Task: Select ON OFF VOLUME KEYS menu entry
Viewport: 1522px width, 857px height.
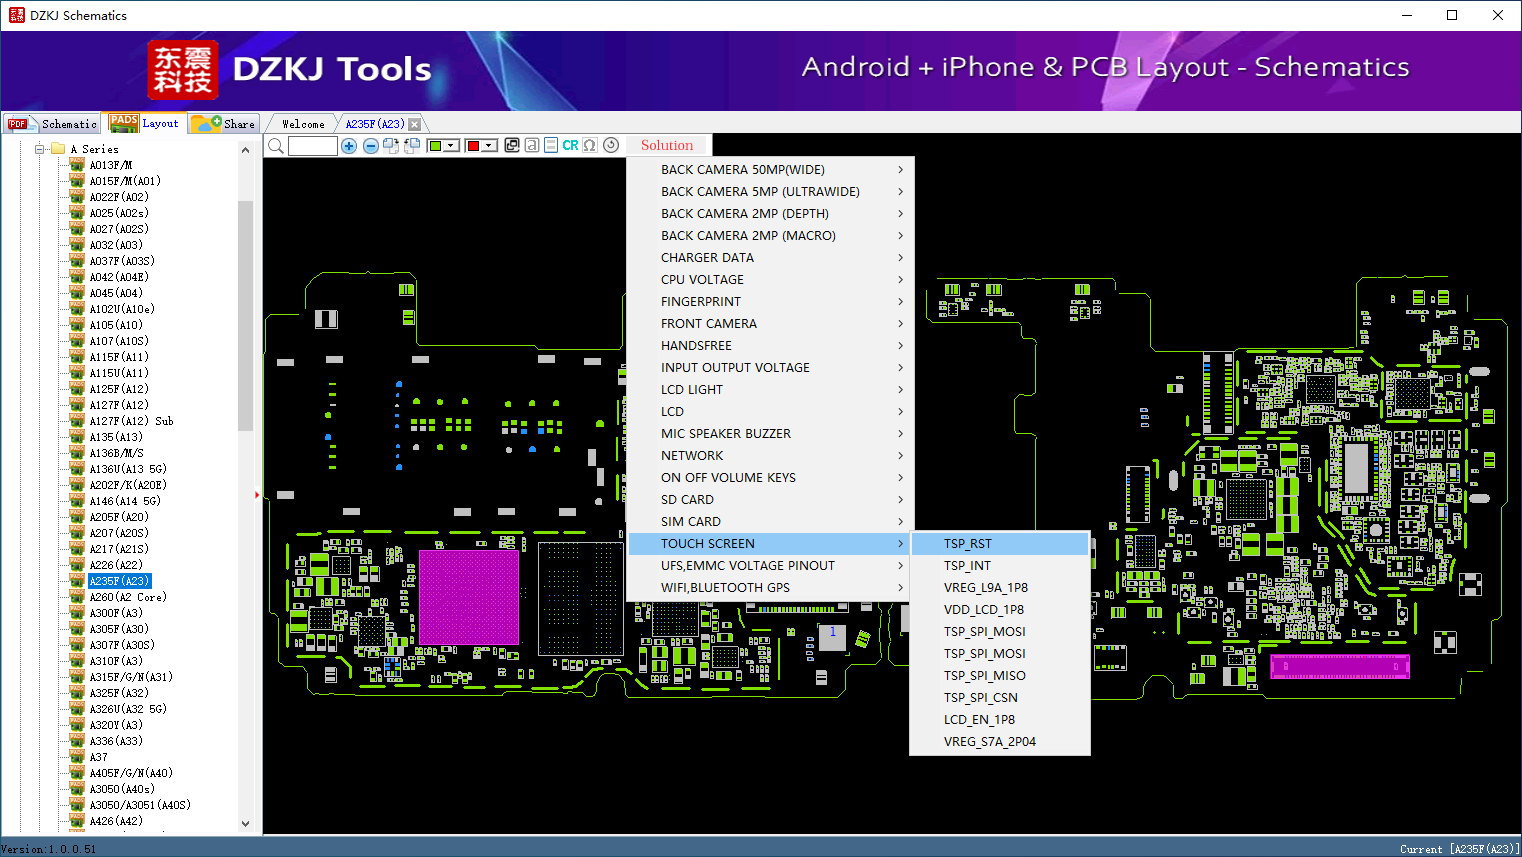Action: pos(767,478)
